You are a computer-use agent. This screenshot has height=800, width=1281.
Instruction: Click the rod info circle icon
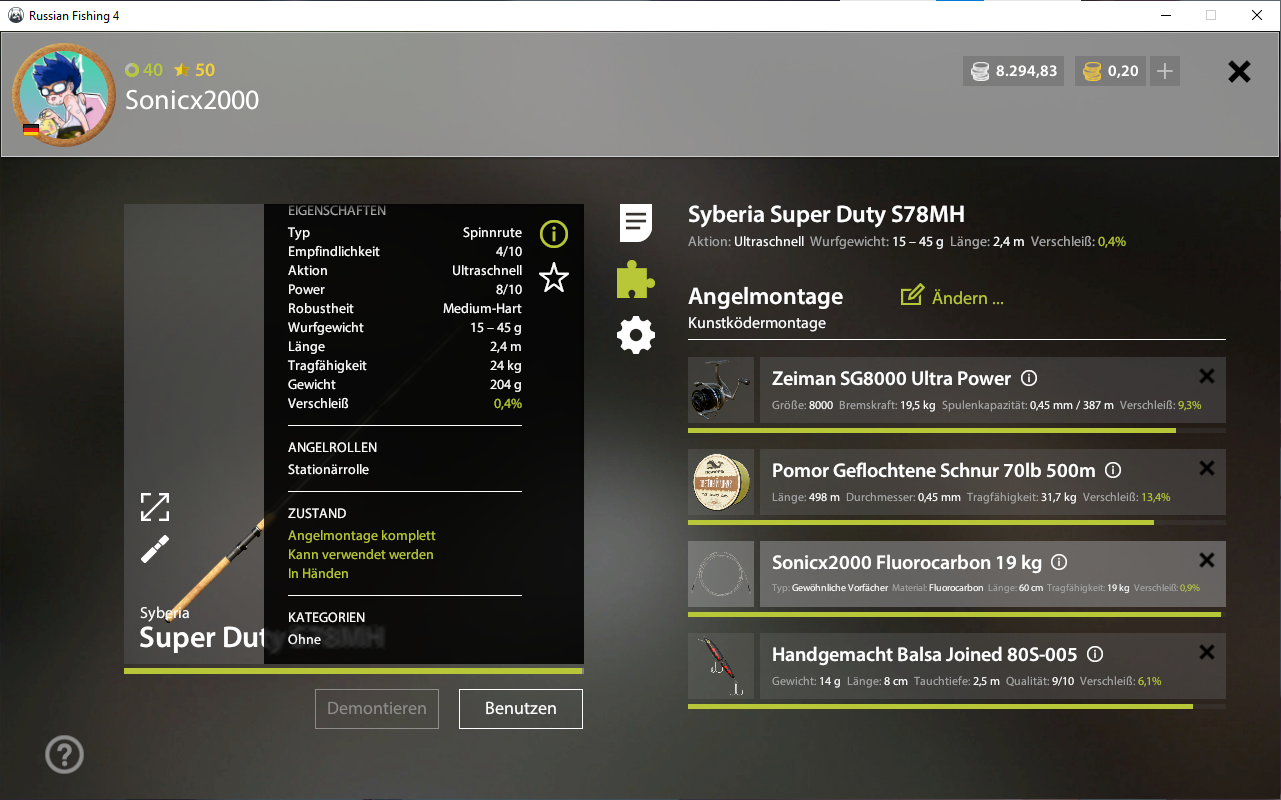(x=553, y=234)
